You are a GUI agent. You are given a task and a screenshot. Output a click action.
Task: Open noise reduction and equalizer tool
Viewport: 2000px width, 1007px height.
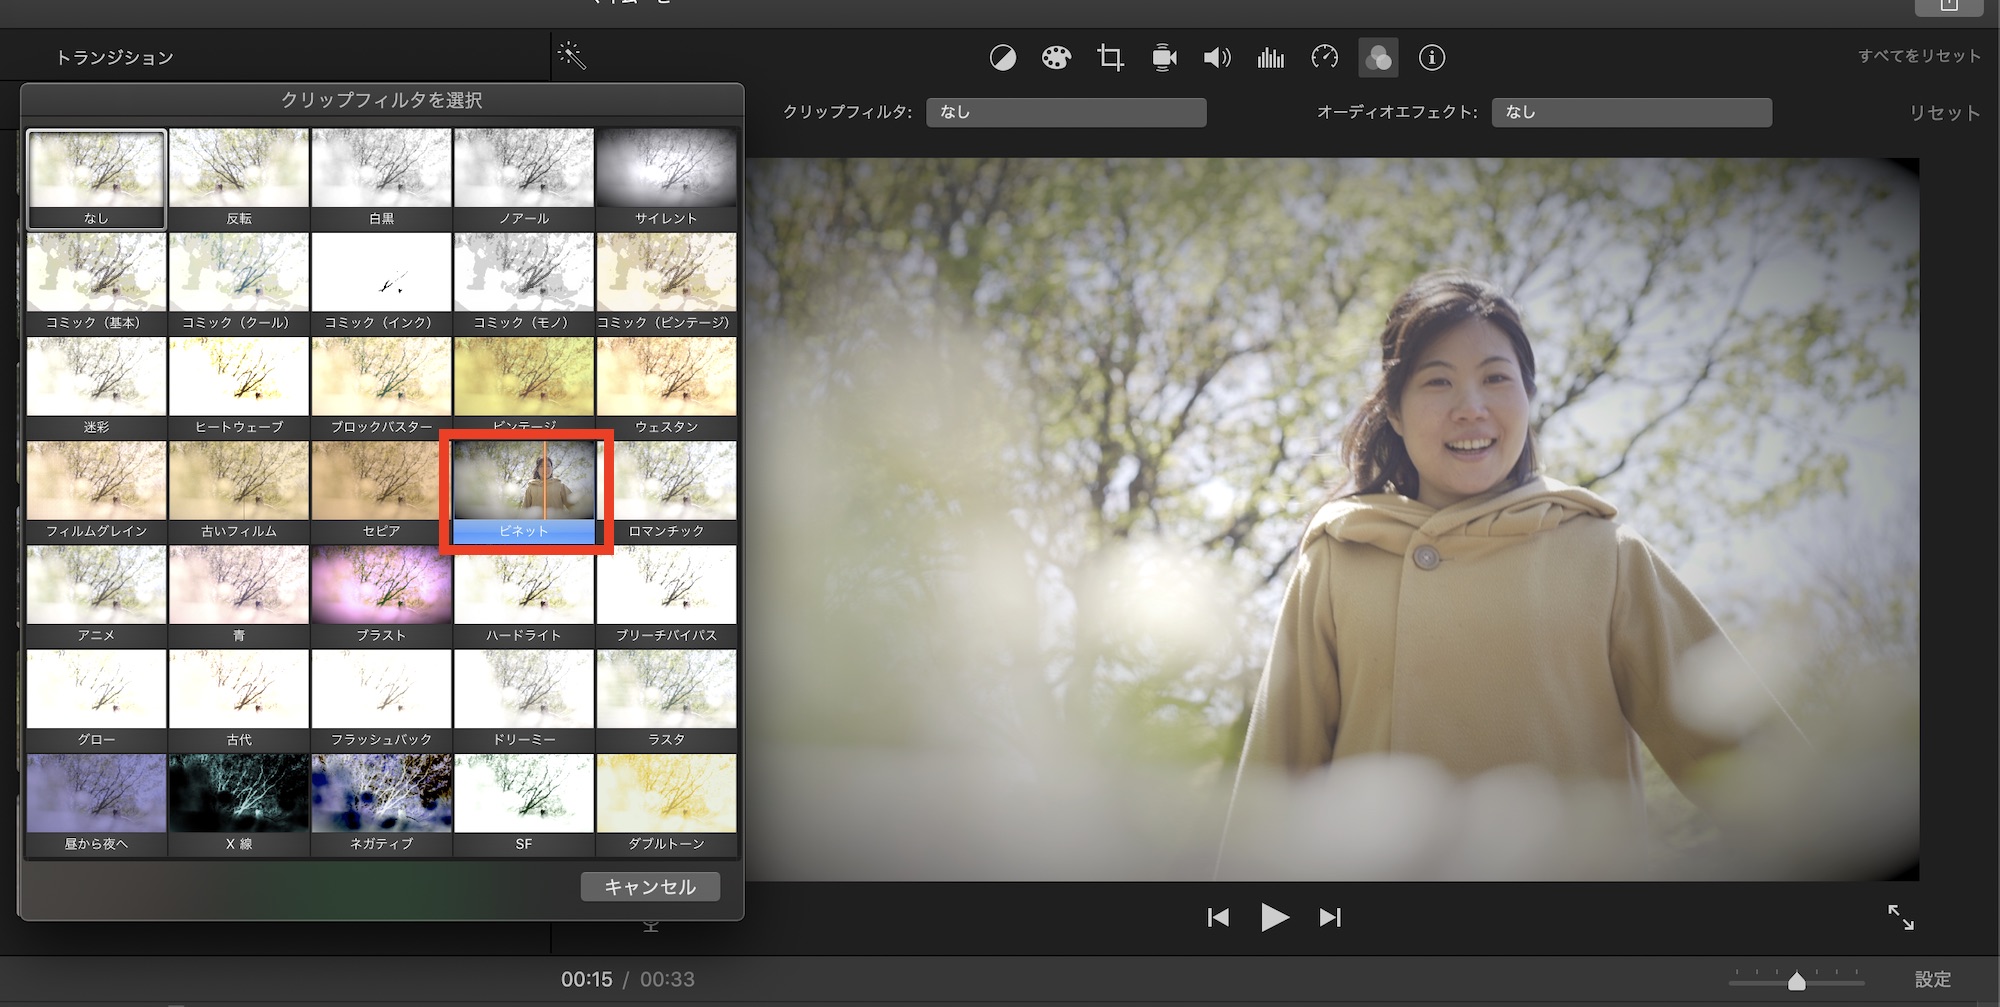tap(1271, 58)
